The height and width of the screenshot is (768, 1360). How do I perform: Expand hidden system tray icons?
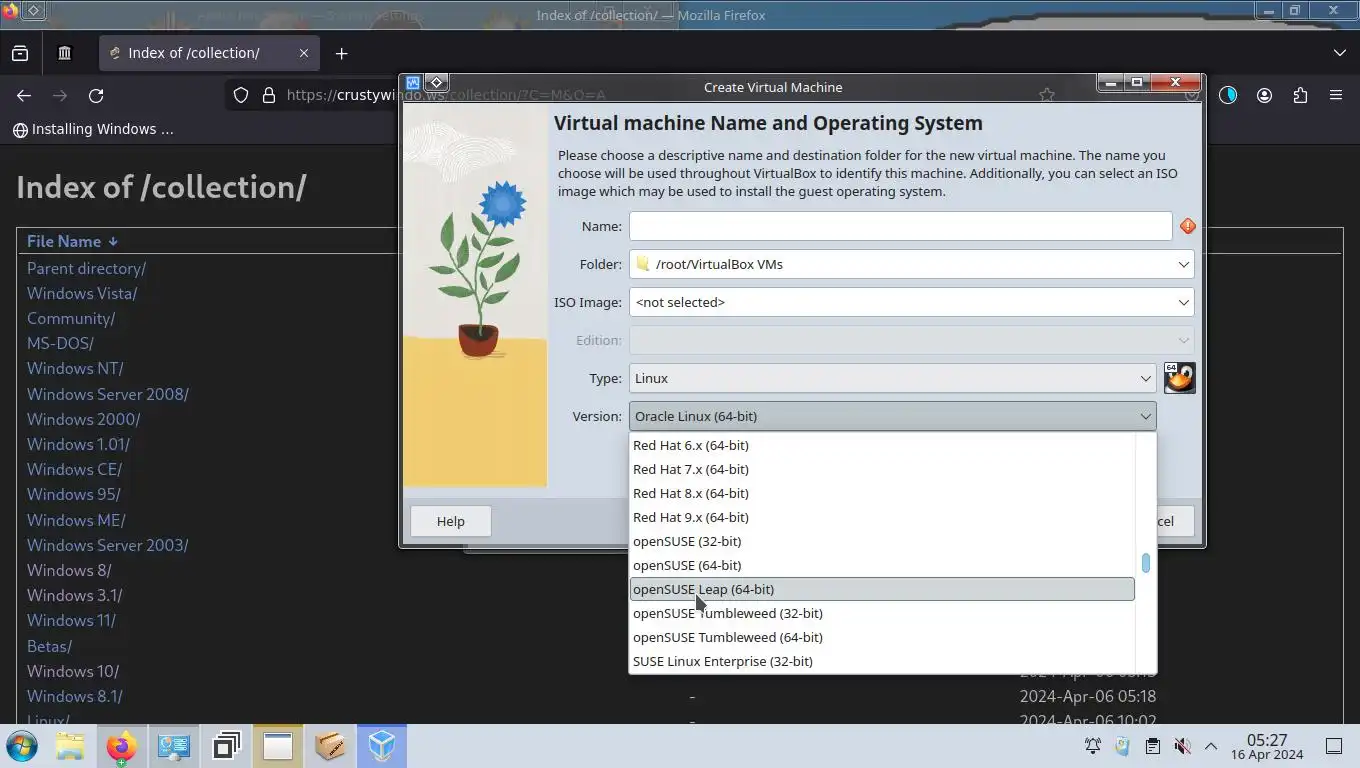coord(1210,746)
